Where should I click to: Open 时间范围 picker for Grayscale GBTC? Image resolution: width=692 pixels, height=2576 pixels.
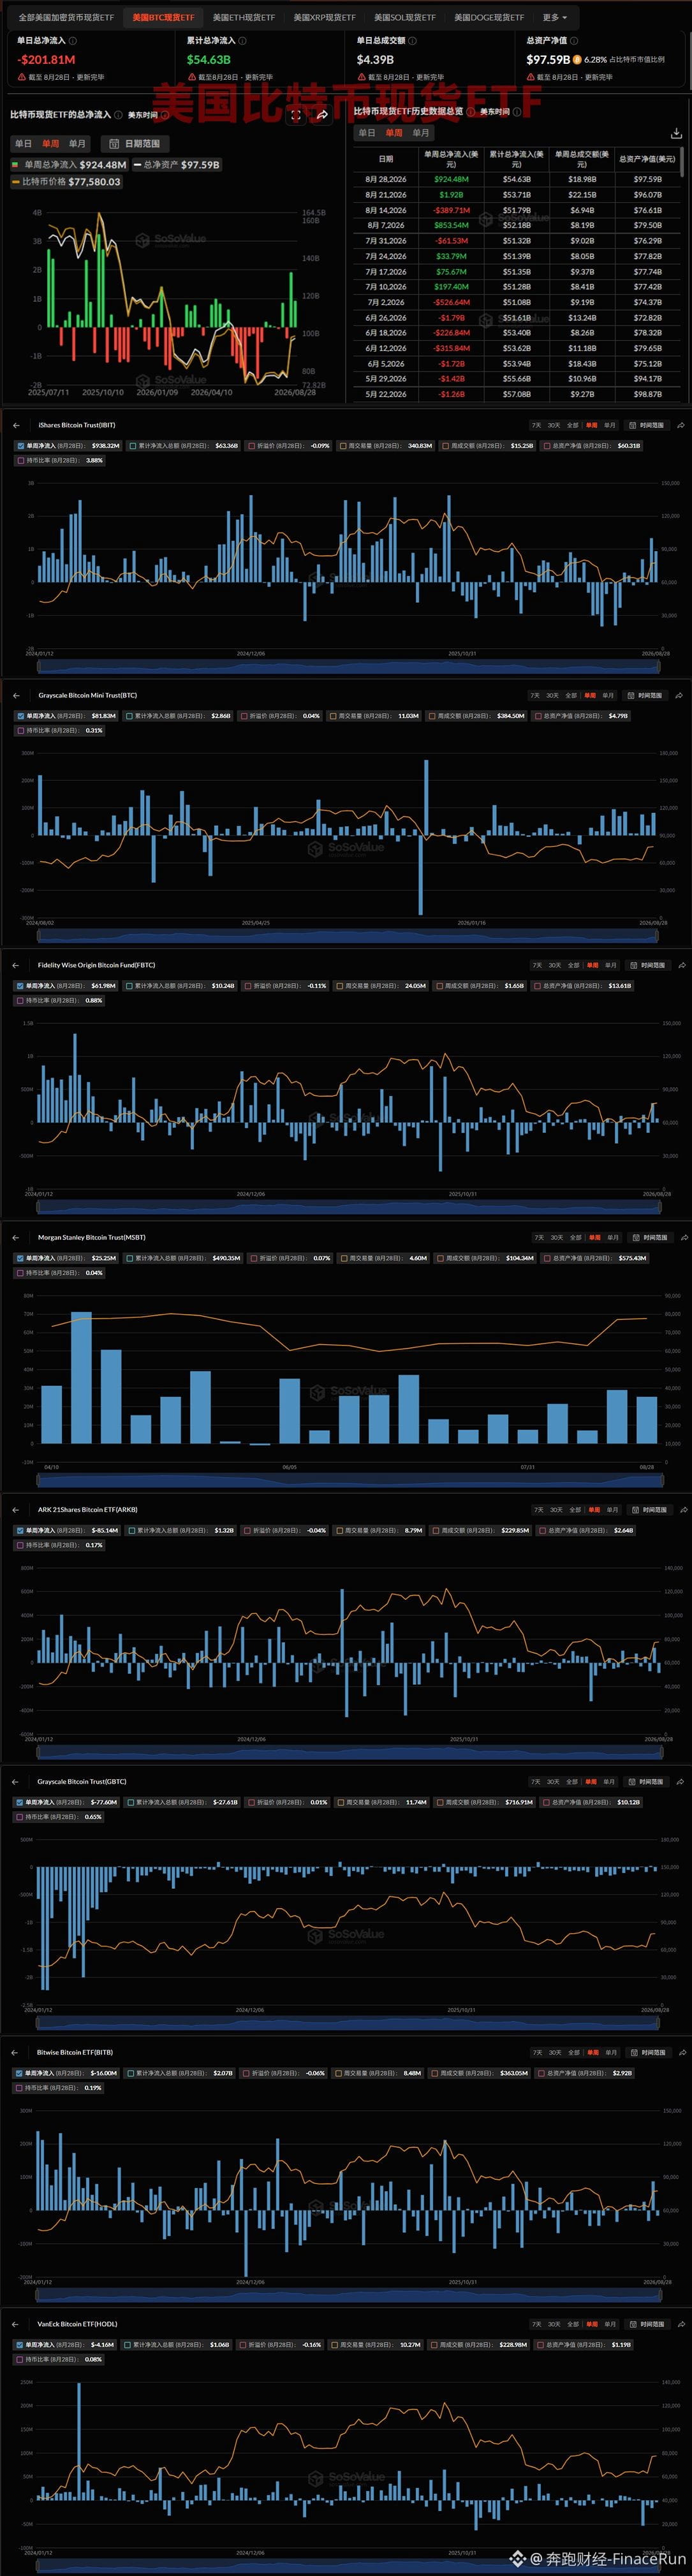pos(645,1781)
